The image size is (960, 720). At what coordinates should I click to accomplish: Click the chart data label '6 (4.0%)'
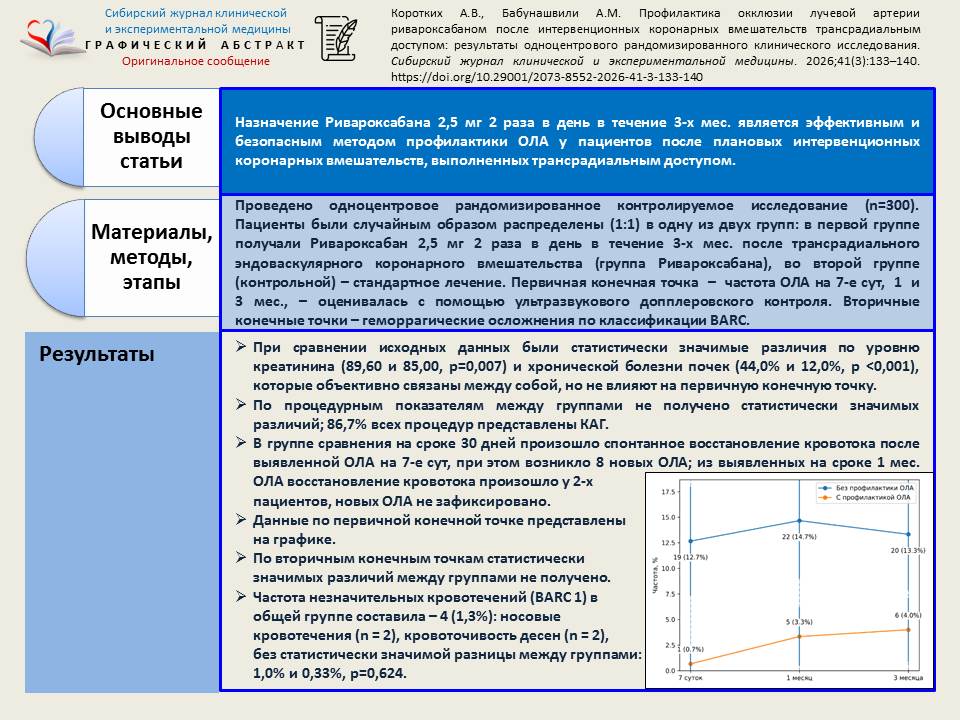(907, 615)
